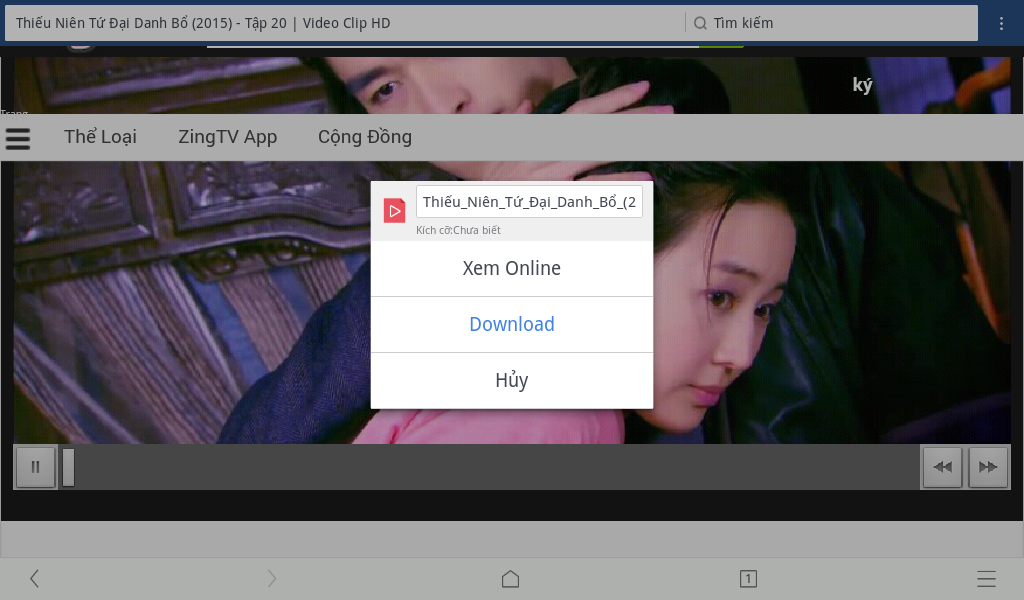Open Cộng Đồng menu item
The height and width of the screenshot is (600, 1024).
365,137
